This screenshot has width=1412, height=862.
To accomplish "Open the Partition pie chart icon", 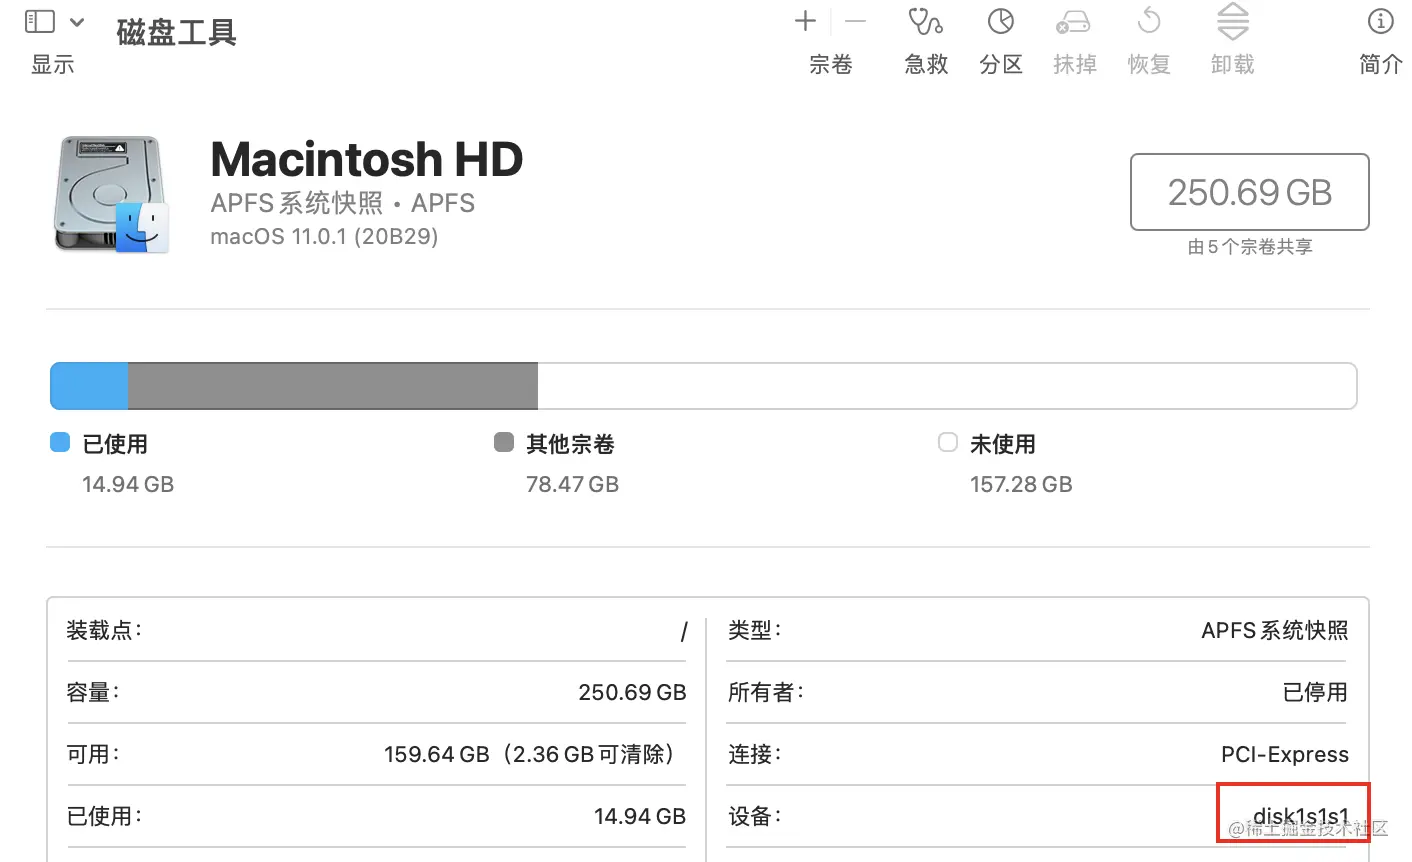I will click(1001, 21).
